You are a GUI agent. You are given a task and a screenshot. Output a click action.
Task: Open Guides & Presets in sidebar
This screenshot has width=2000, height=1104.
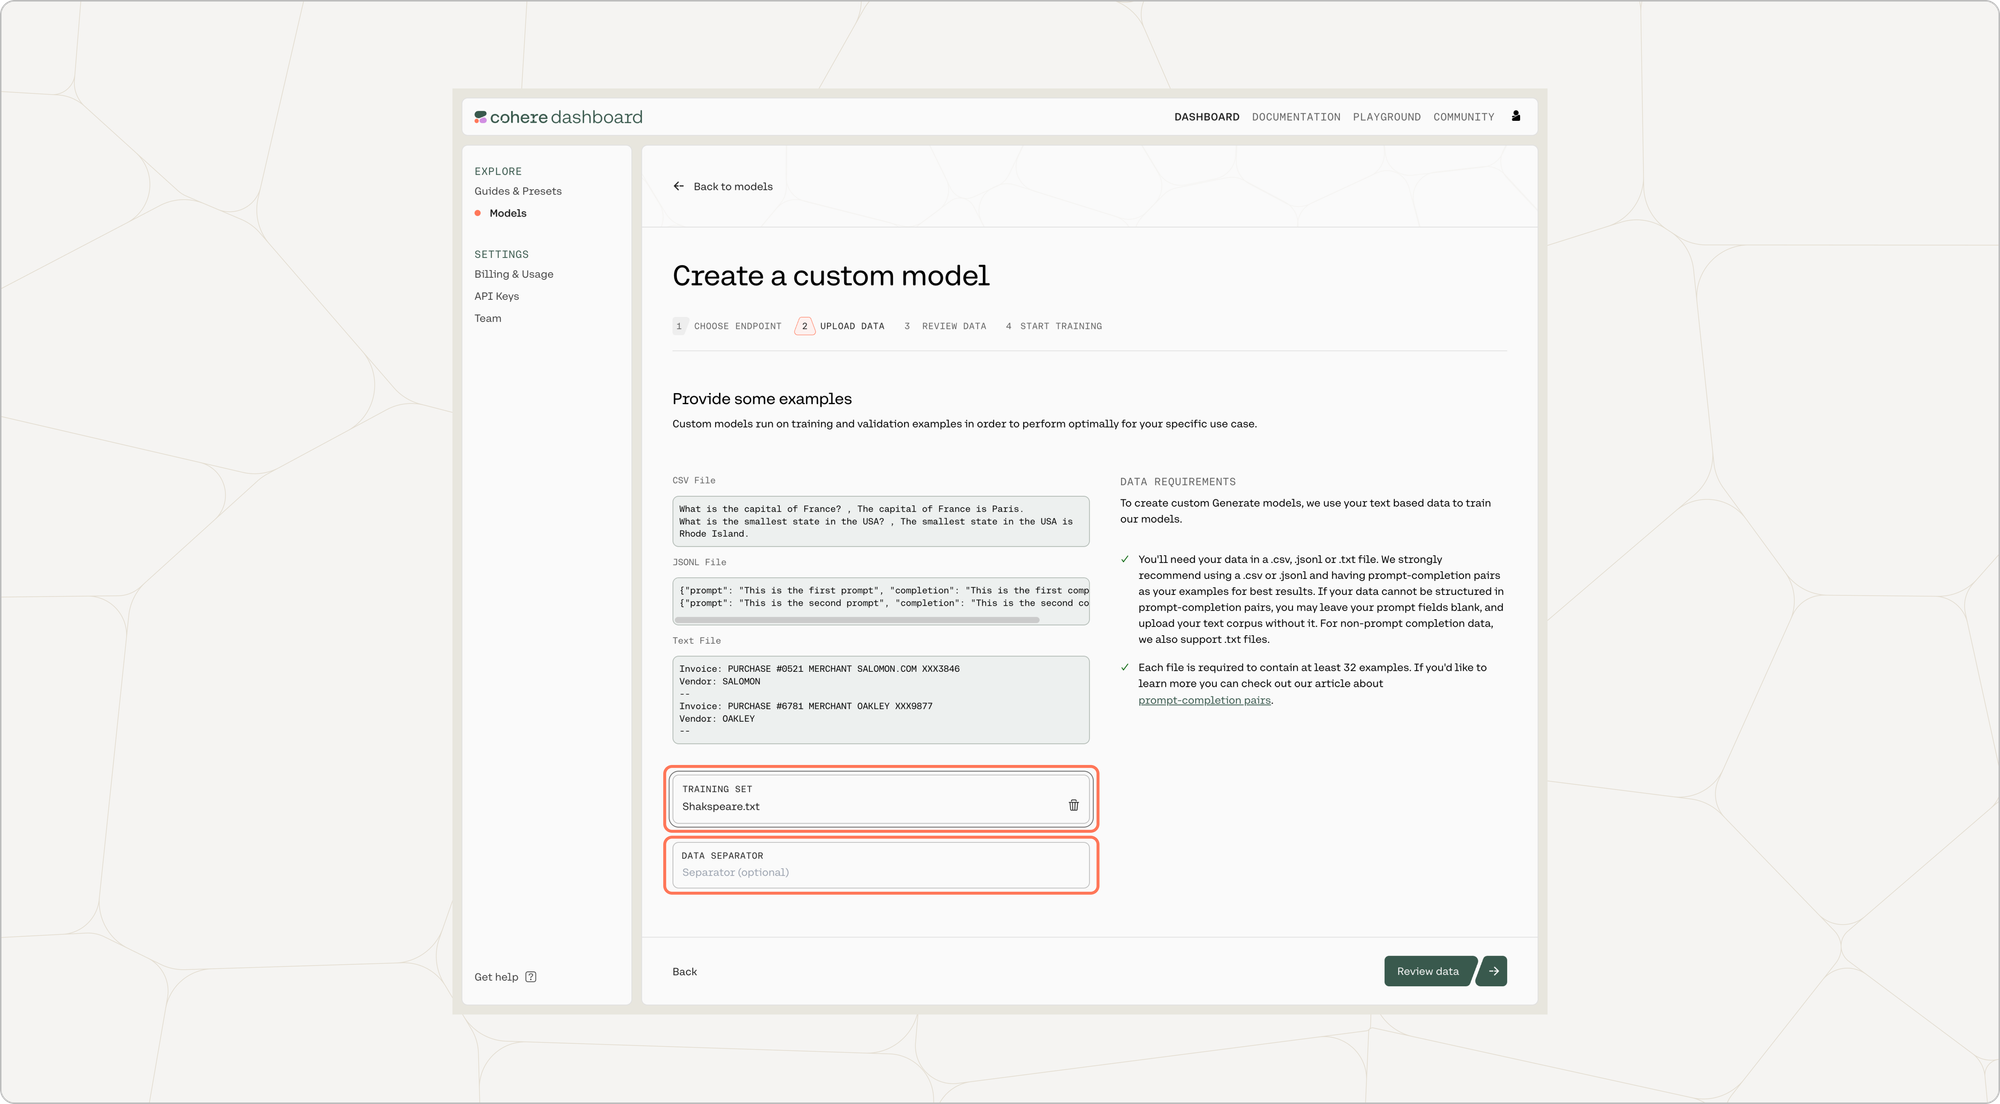click(x=518, y=191)
